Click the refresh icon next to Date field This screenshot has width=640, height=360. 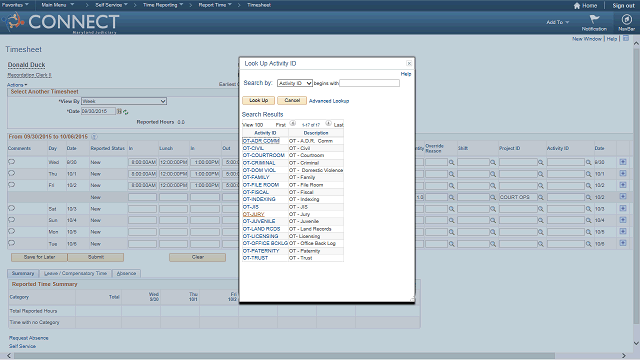tap(126, 112)
